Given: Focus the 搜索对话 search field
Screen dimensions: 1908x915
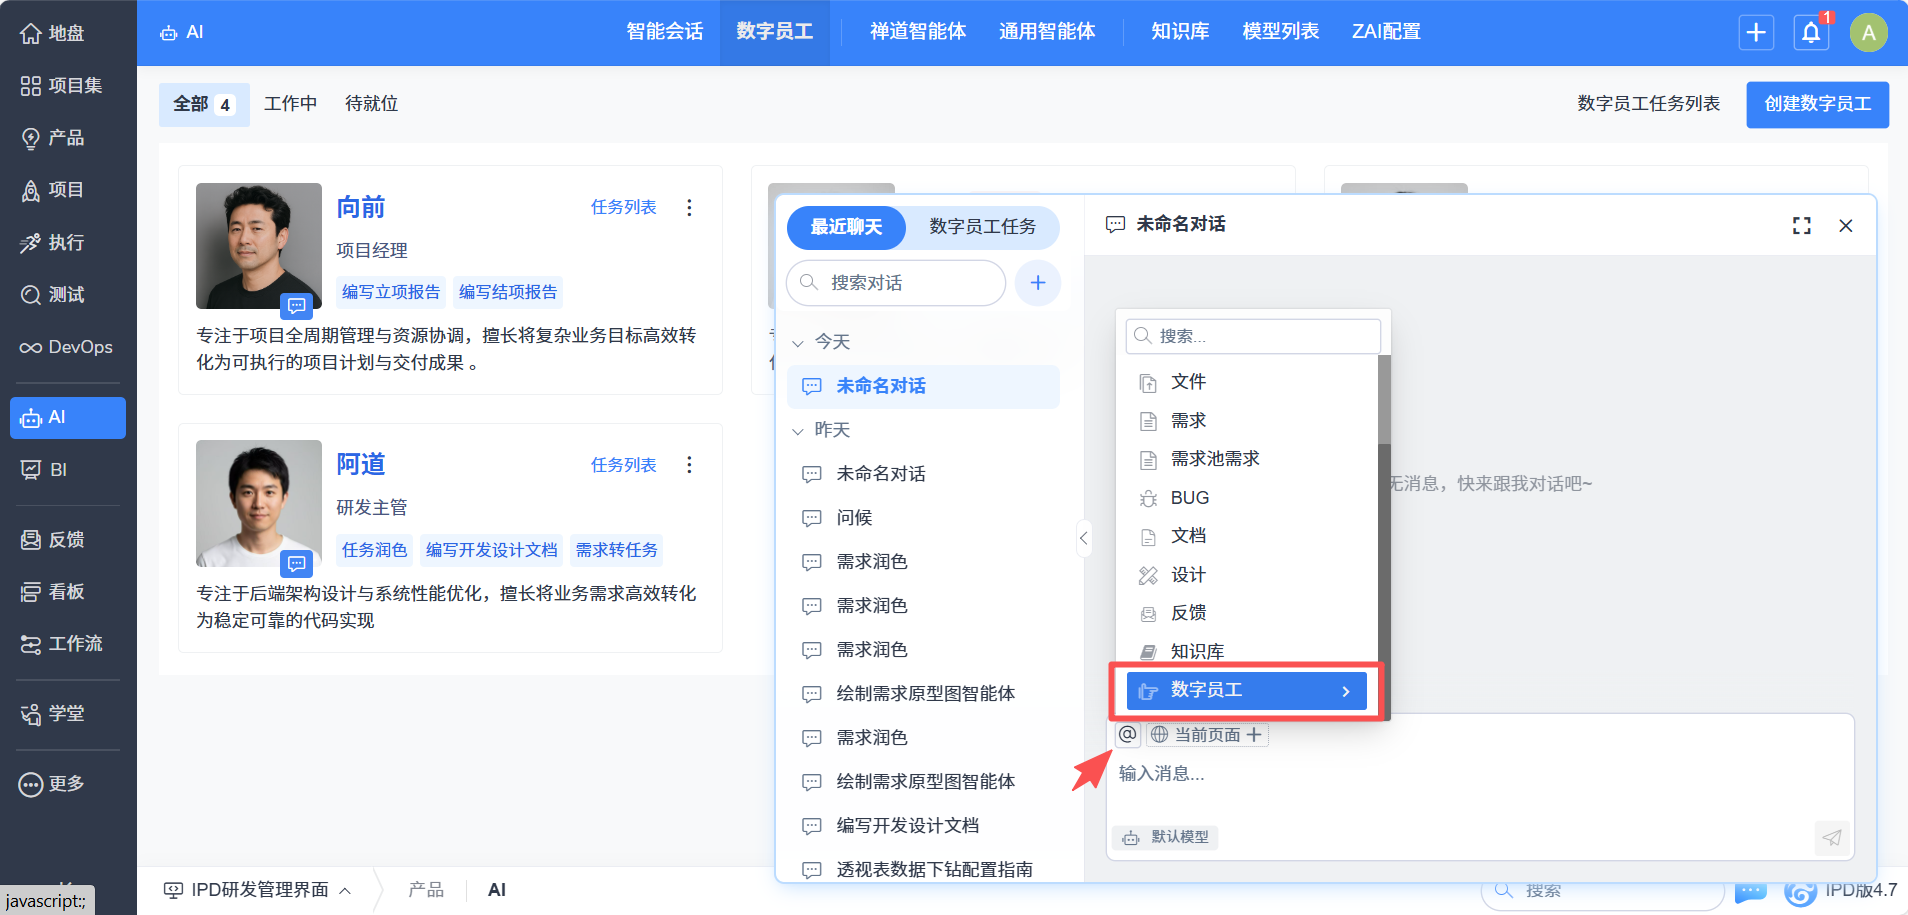Looking at the screenshot, I should tap(896, 283).
